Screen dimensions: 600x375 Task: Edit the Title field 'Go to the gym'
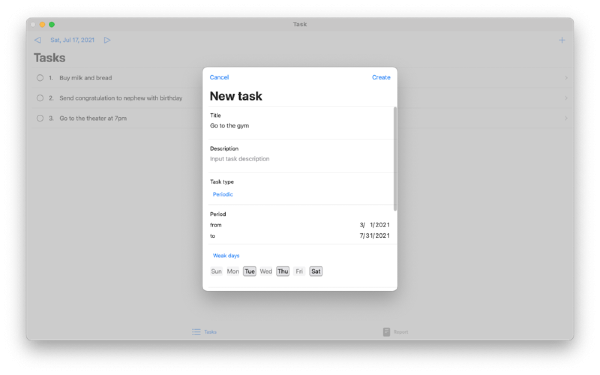tap(300, 126)
